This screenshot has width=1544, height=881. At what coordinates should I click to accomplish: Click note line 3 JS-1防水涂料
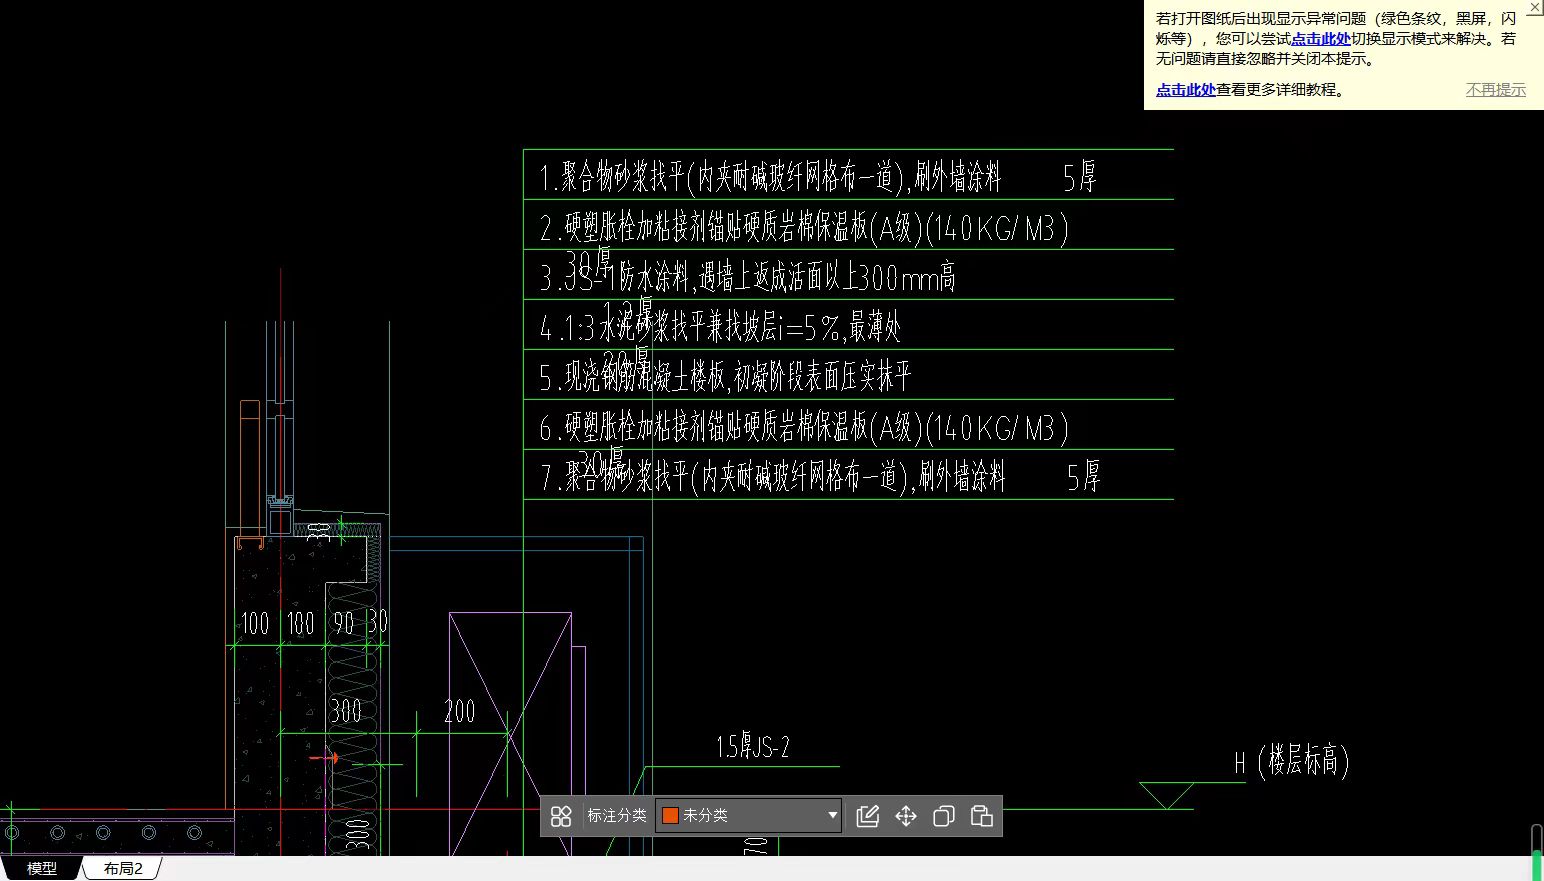click(747, 277)
